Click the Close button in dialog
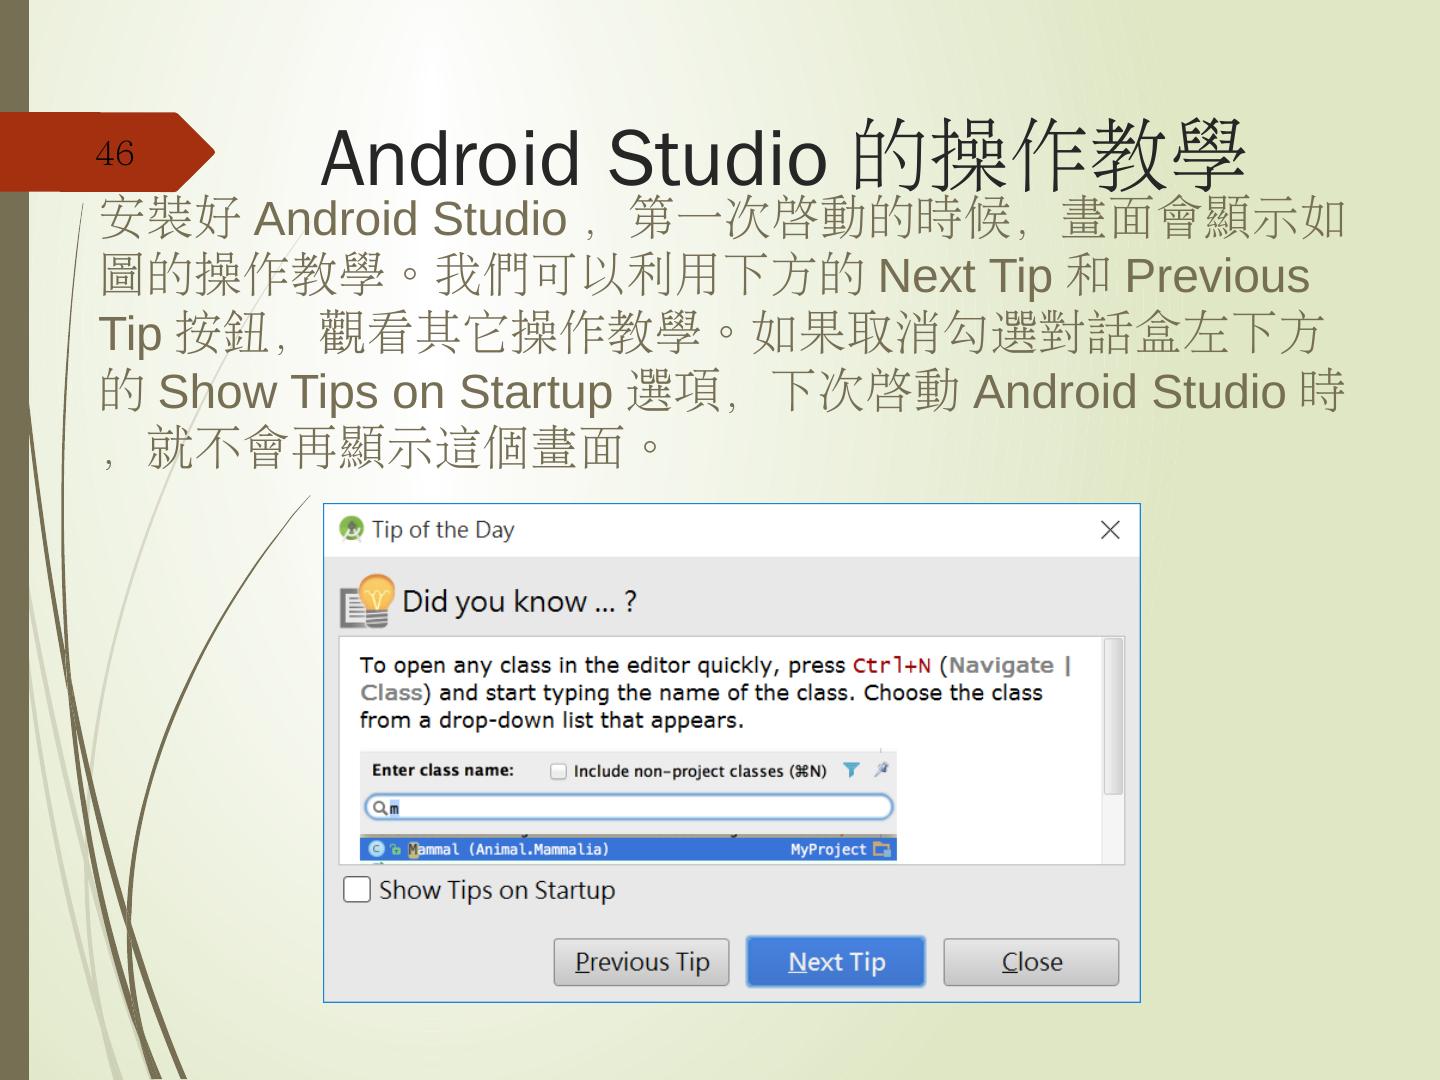The image size is (1440, 1080). click(1031, 962)
